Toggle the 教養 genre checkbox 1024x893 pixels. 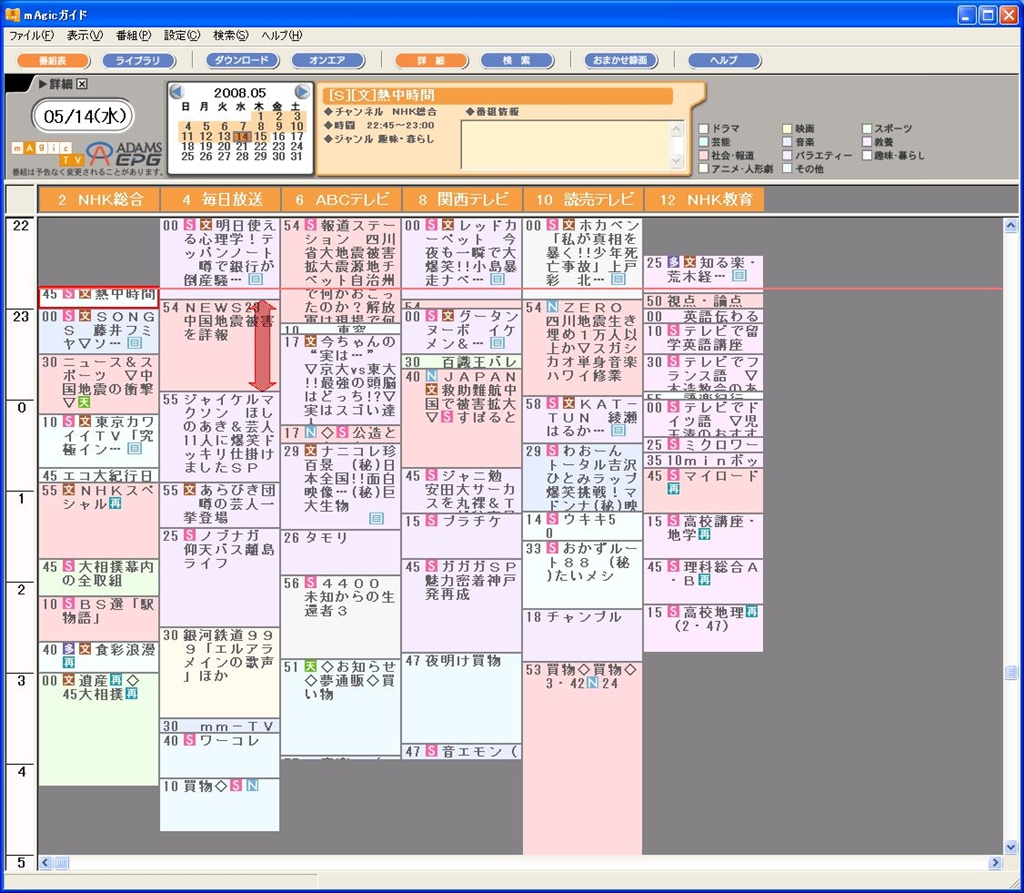(x=867, y=142)
